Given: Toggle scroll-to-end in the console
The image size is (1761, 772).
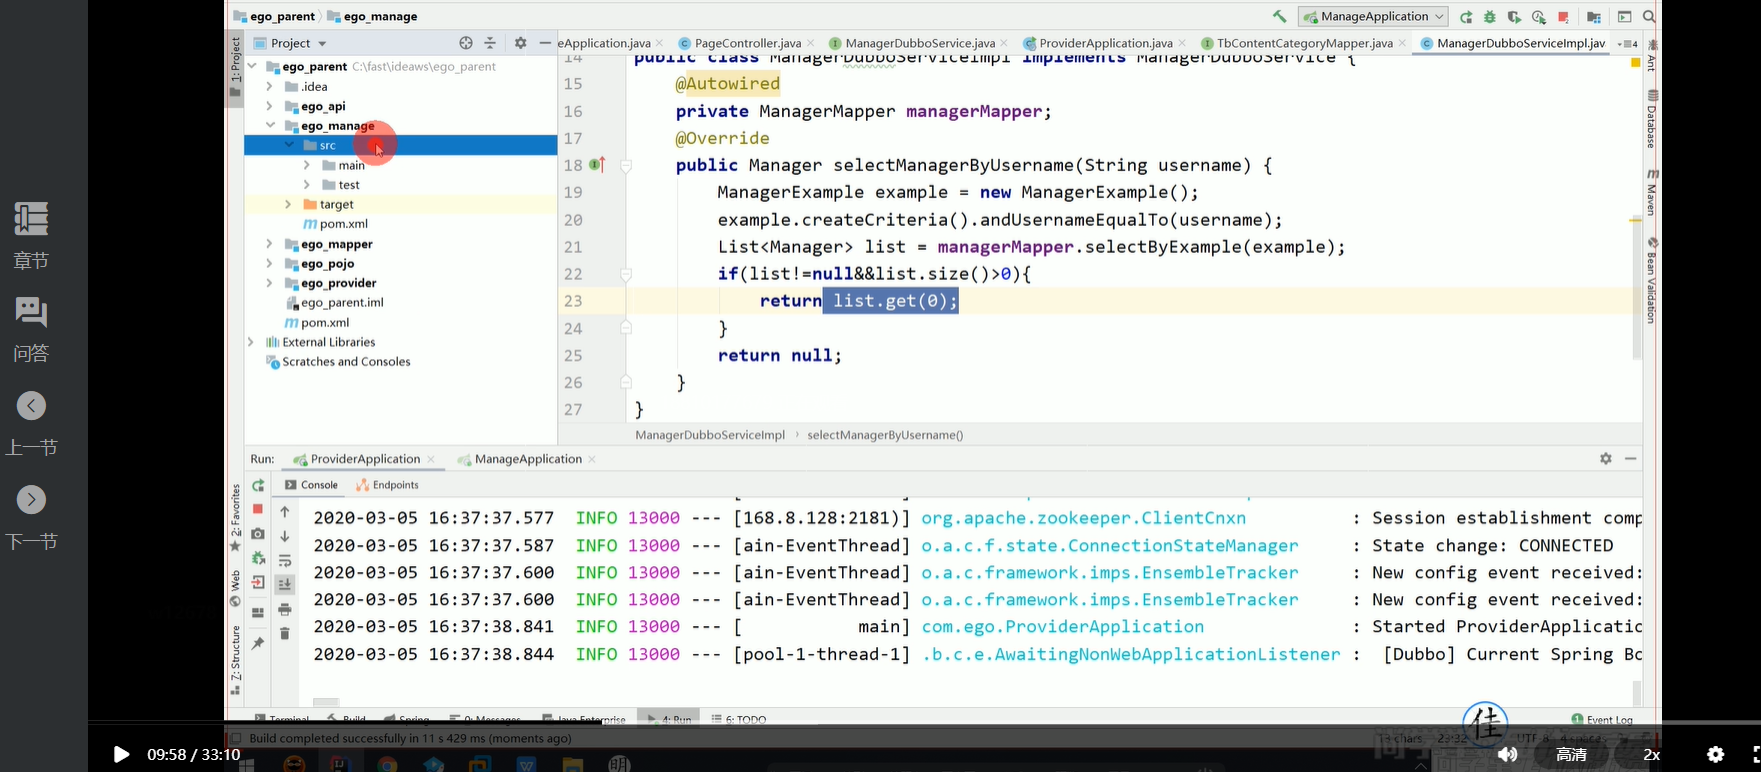Looking at the screenshot, I should tap(285, 584).
